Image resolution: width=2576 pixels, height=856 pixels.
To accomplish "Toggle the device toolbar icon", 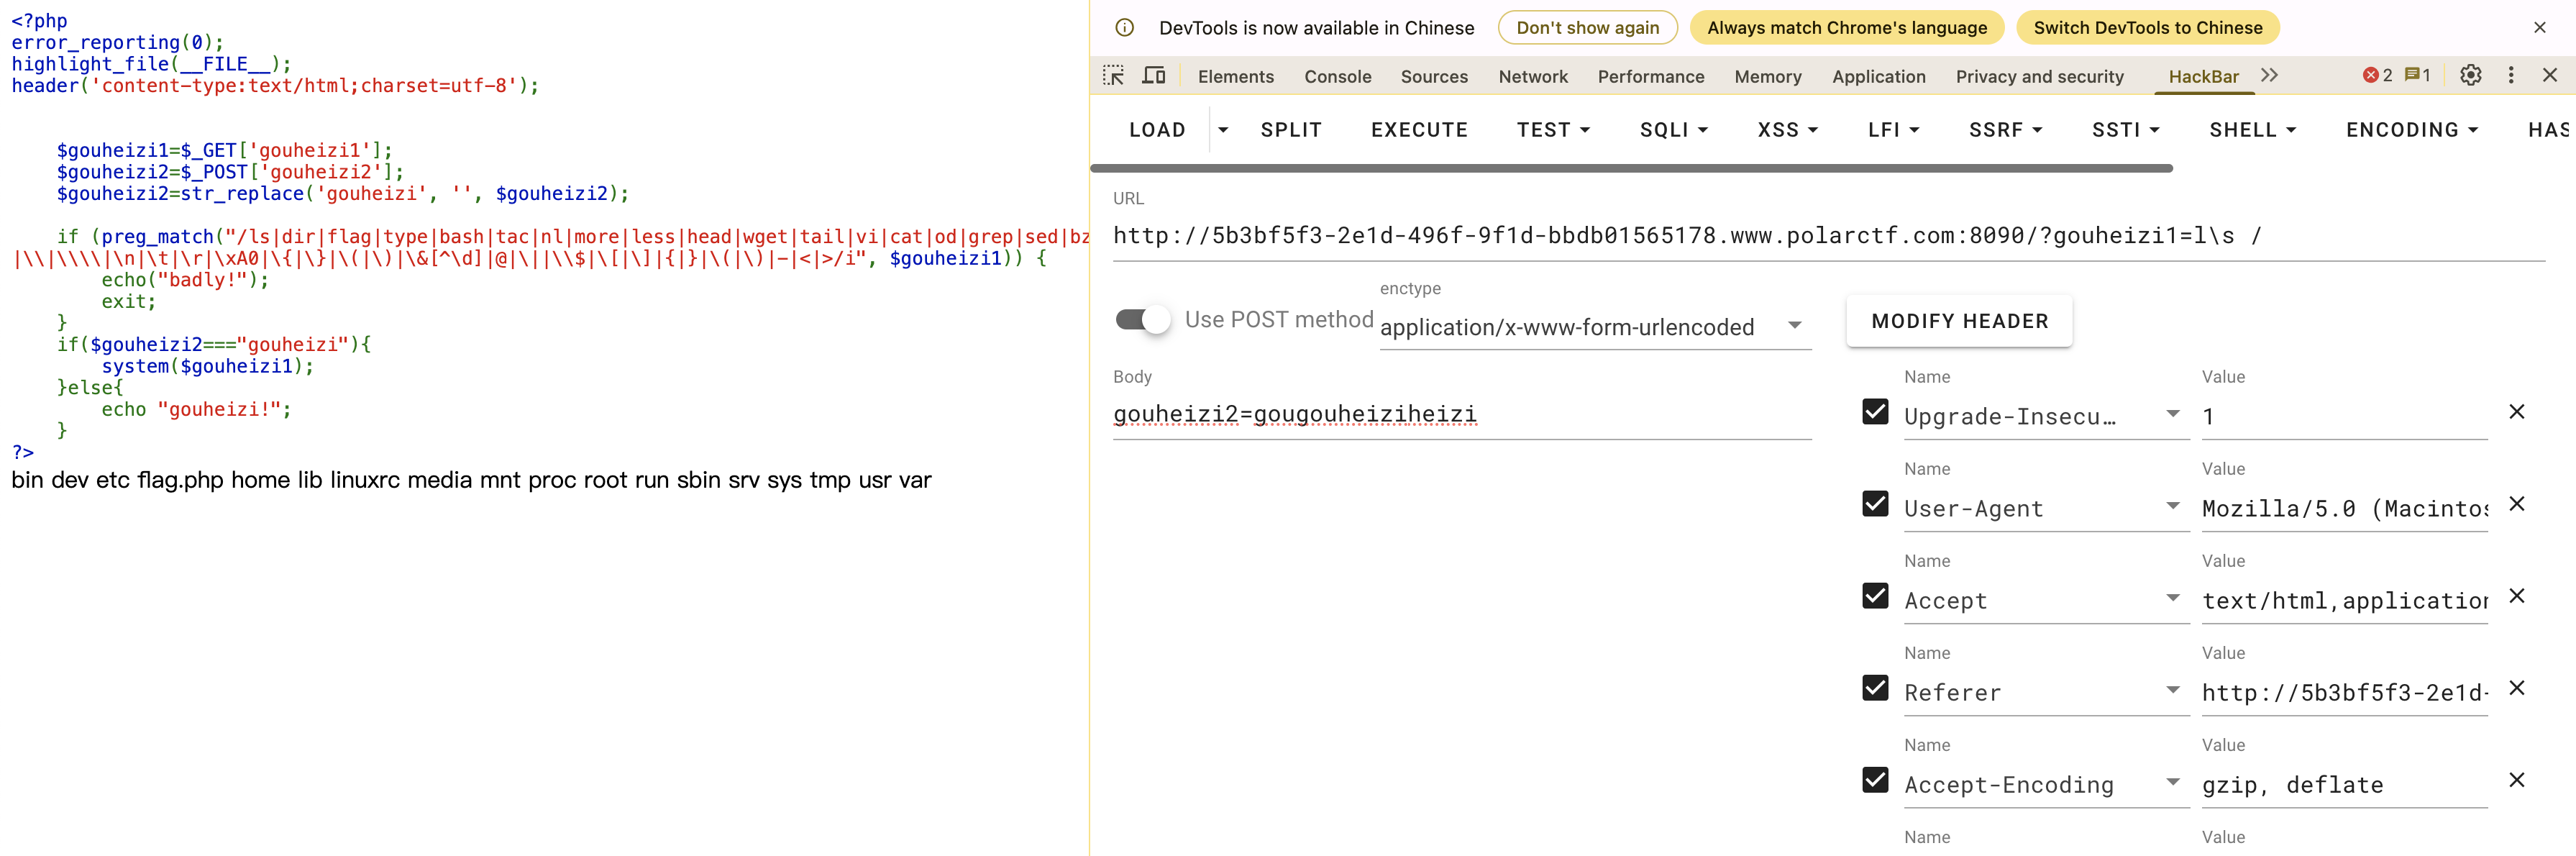I will pos(1154,76).
